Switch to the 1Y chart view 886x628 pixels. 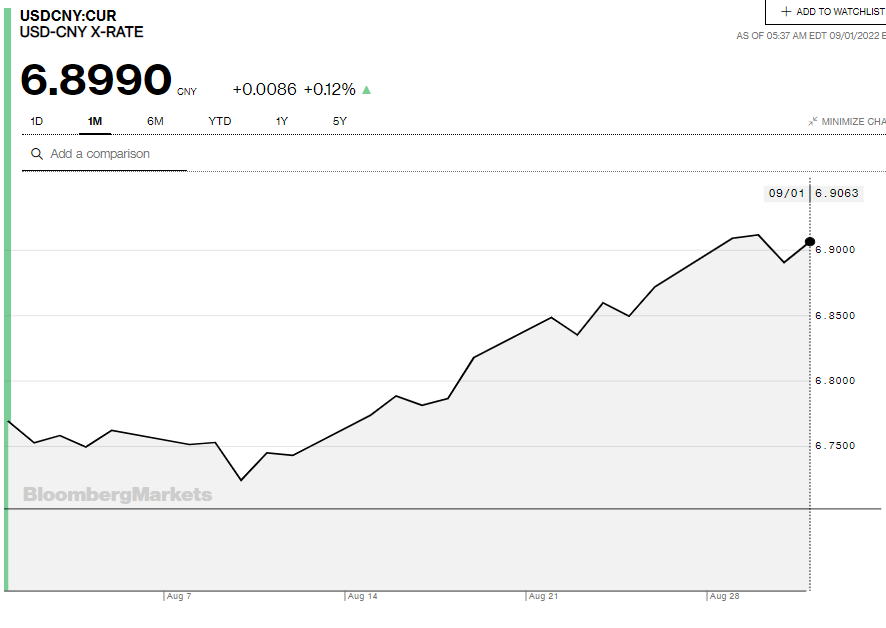(x=282, y=121)
